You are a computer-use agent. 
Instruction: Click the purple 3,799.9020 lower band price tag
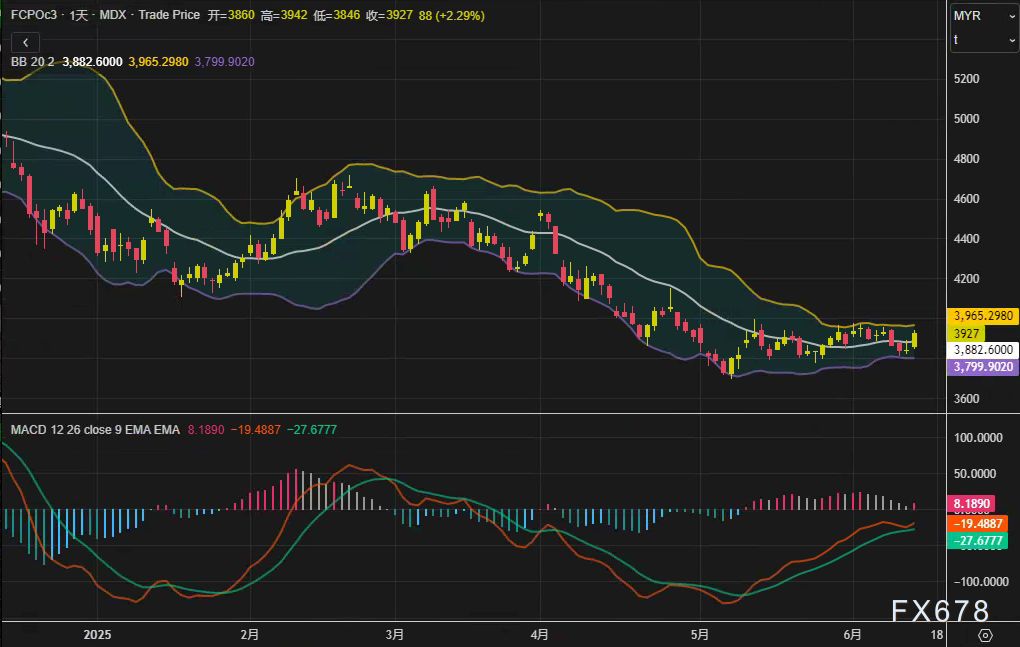pos(982,368)
